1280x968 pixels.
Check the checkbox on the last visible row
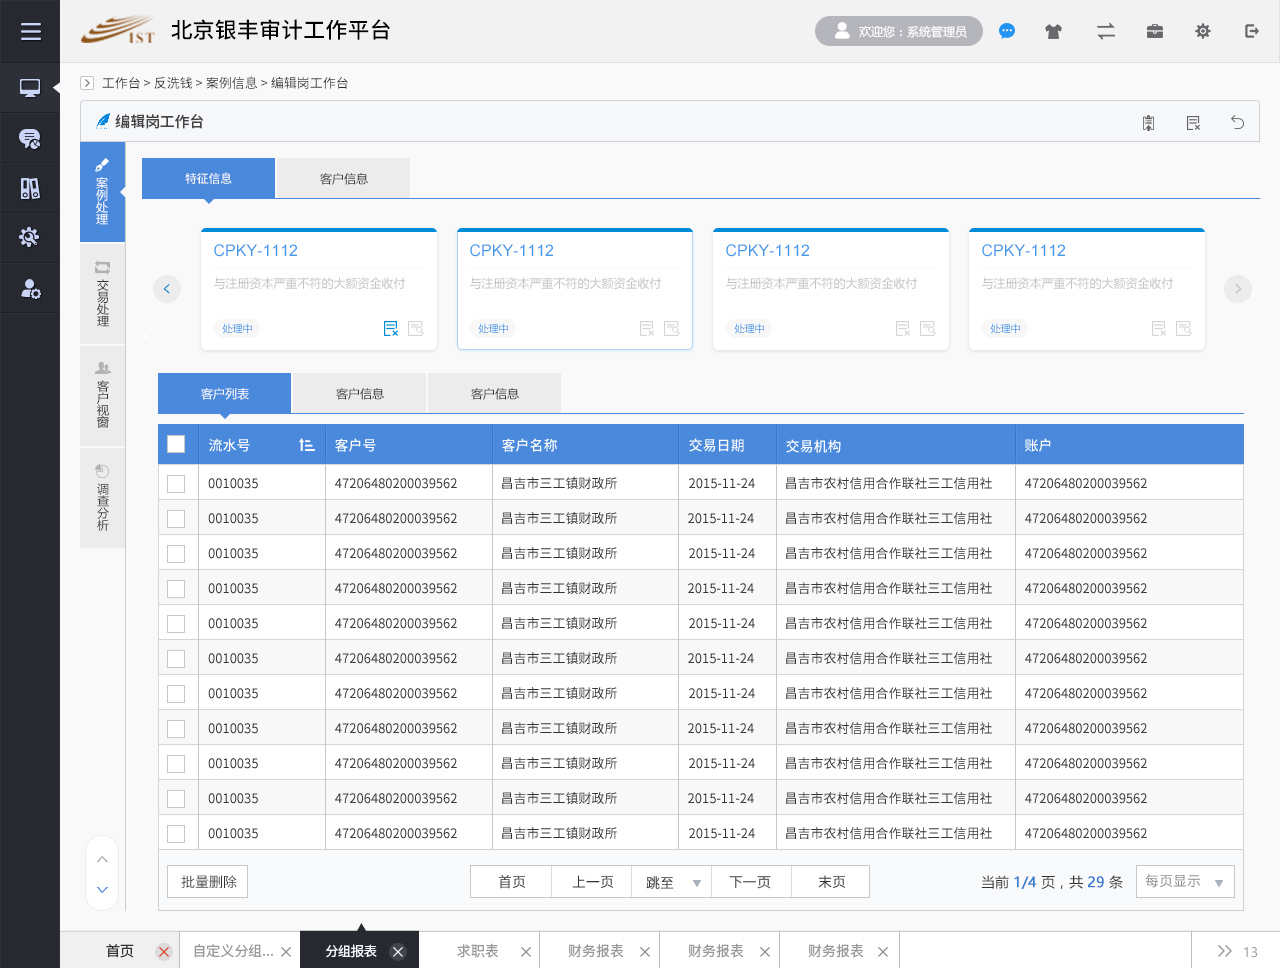coord(176,833)
